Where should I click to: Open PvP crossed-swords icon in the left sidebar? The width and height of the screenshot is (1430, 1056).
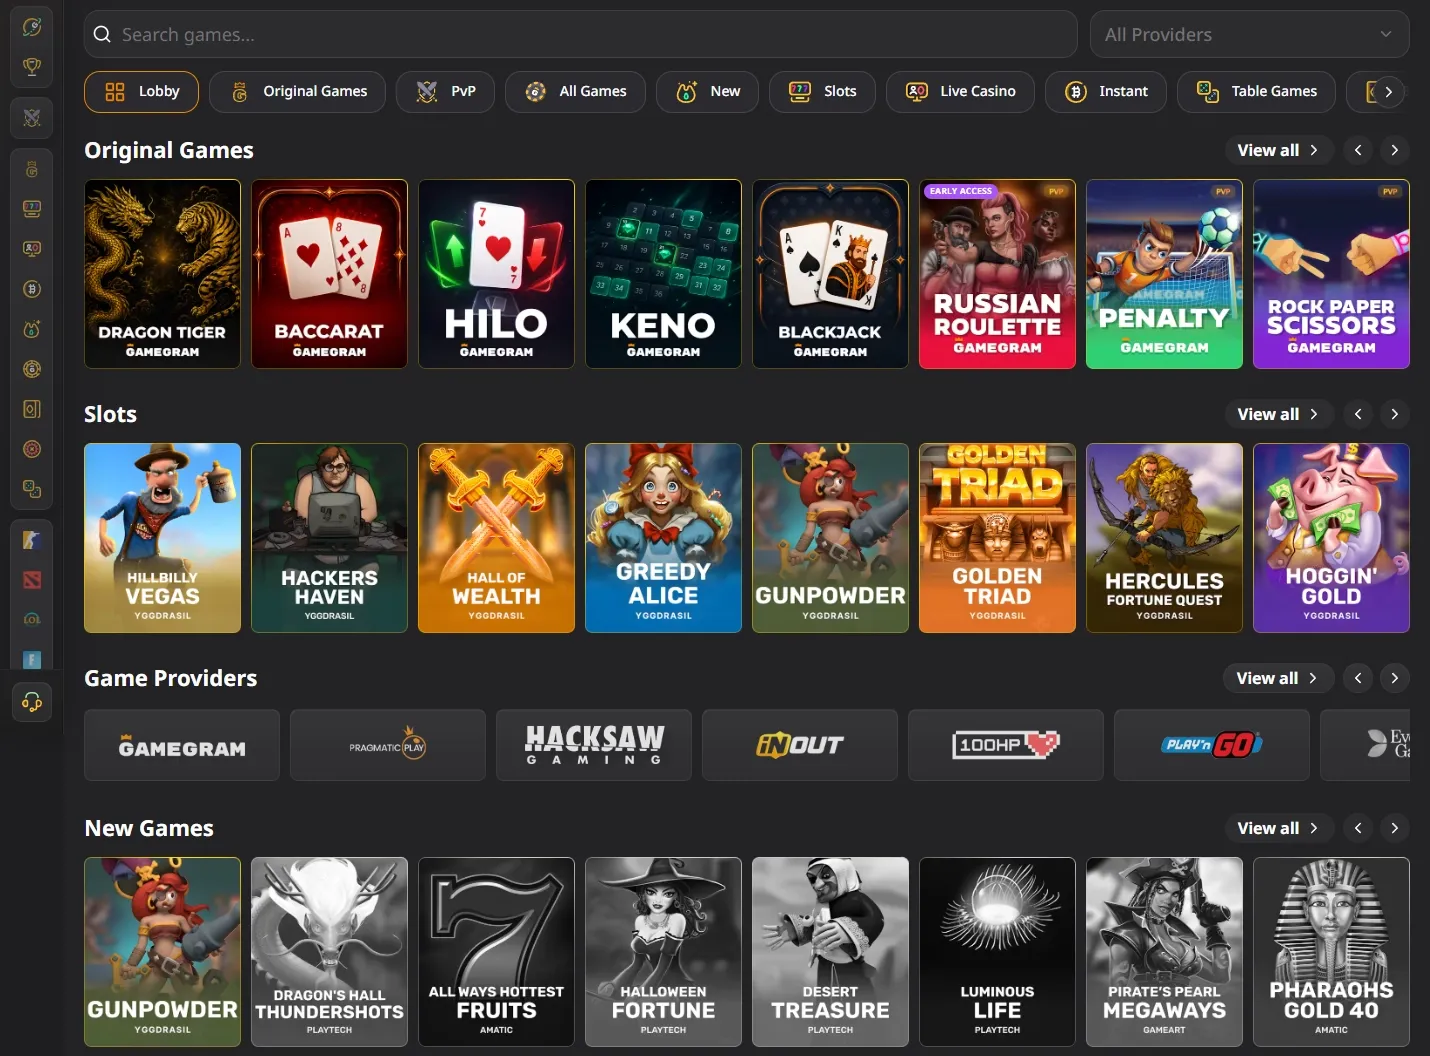coord(32,118)
